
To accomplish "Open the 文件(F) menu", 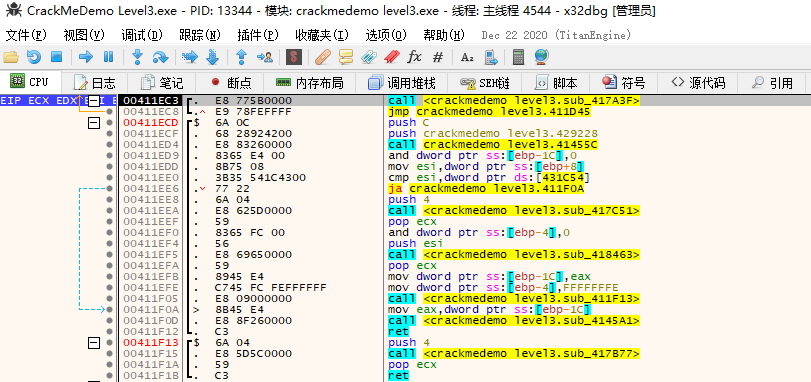I will [26, 35].
